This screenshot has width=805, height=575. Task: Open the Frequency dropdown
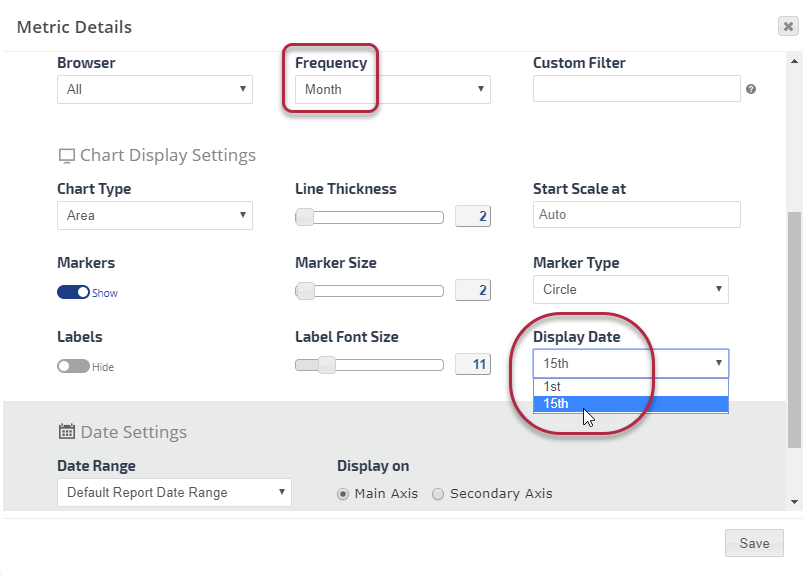click(393, 89)
